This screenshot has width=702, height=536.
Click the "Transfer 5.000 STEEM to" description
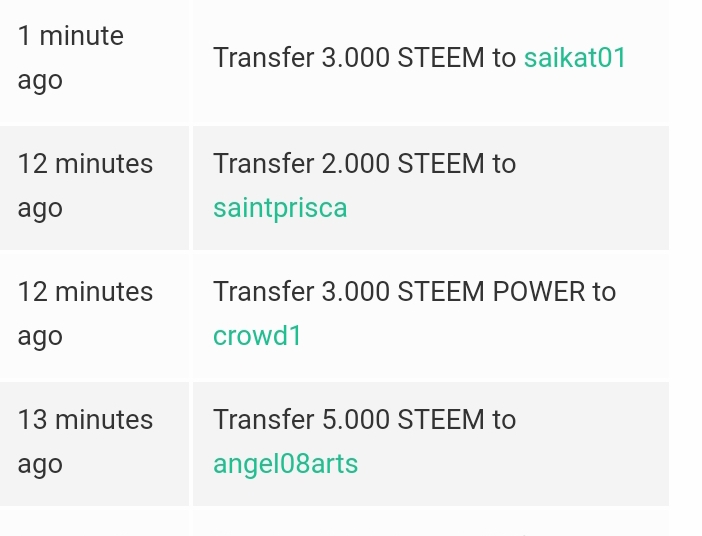click(x=364, y=420)
